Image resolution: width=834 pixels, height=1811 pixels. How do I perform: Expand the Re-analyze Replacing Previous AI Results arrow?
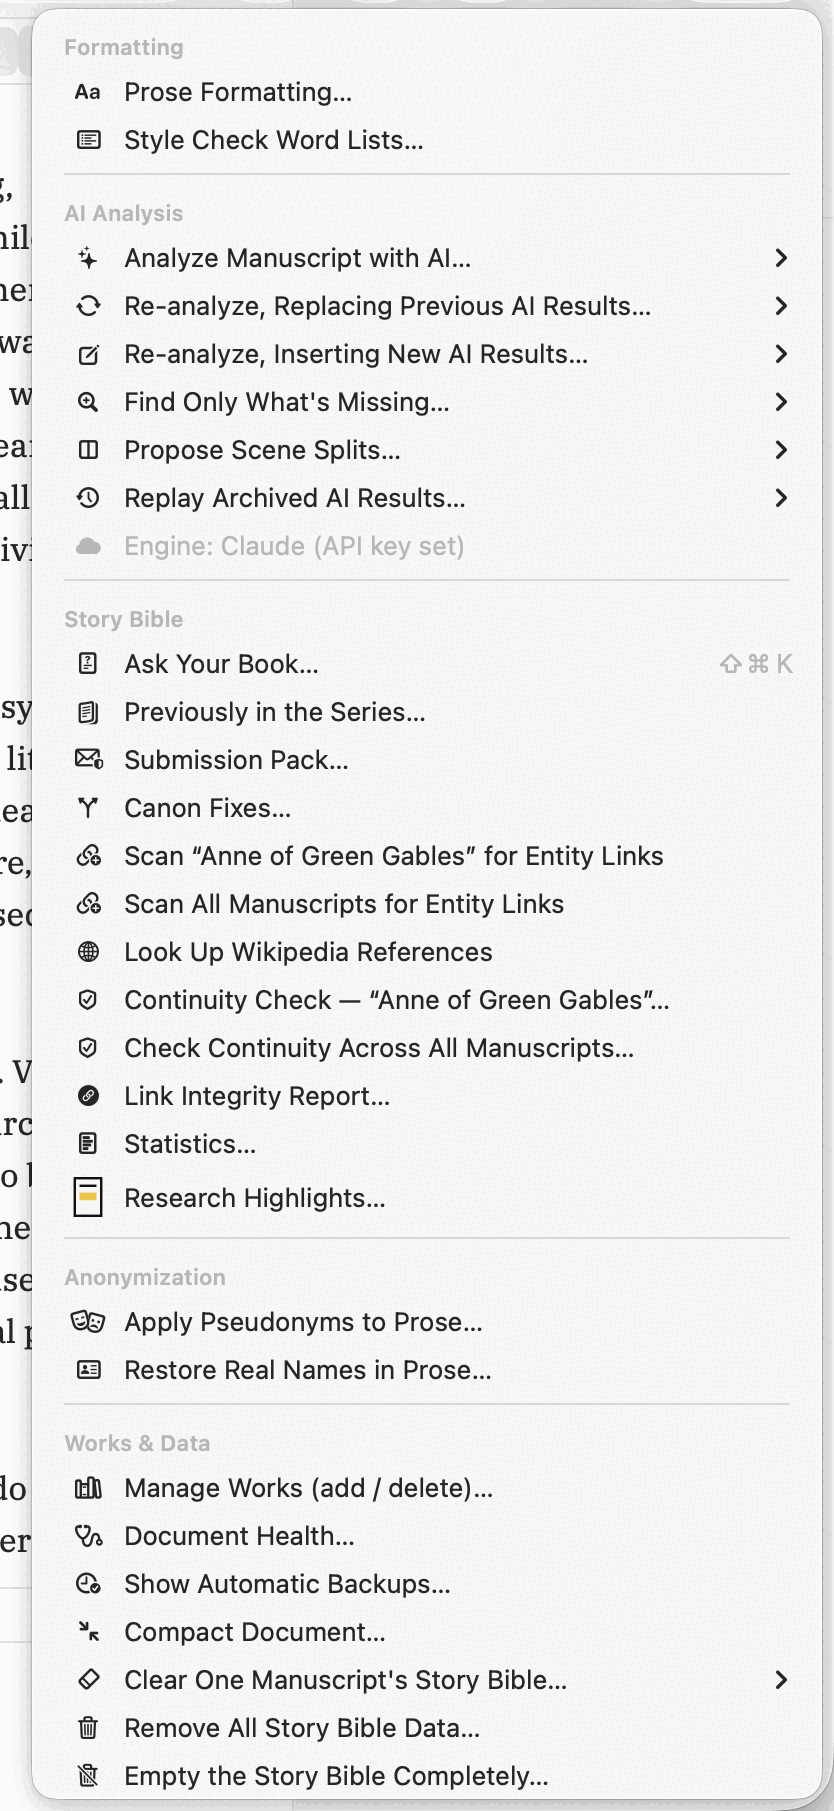pyautogui.click(x=781, y=306)
